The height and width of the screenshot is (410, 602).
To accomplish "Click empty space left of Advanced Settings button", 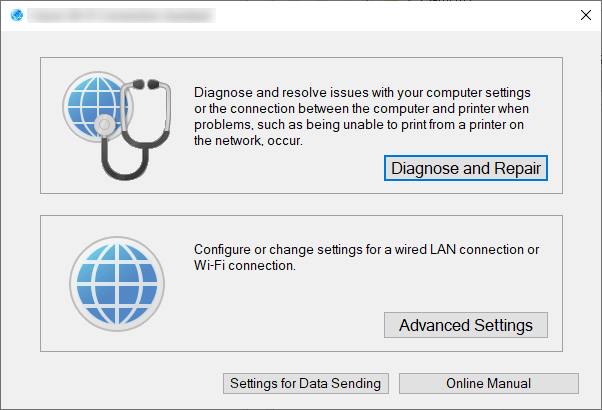I will [x=280, y=325].
